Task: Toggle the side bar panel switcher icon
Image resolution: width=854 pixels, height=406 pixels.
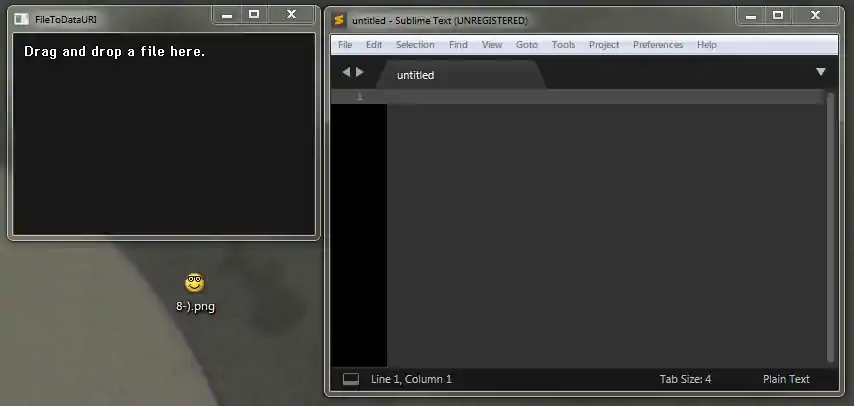Action: pos(350,379)
